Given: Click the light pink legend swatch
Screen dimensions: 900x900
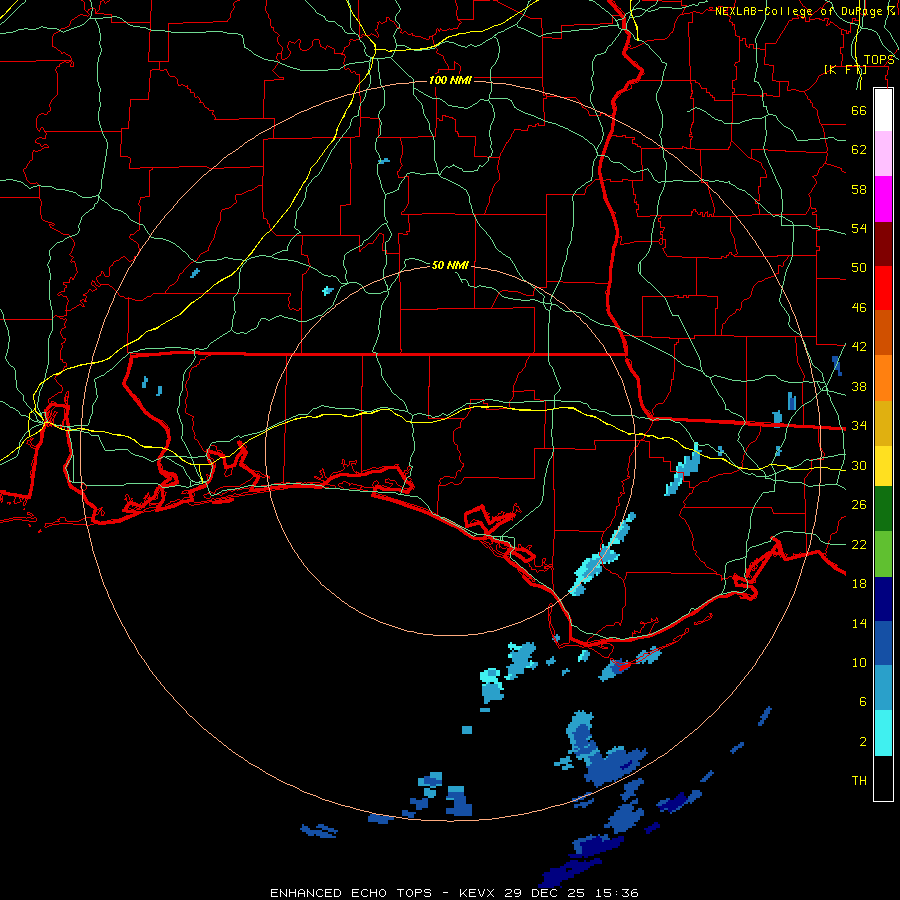Looking at the screenshot, I should pos(883,153).
